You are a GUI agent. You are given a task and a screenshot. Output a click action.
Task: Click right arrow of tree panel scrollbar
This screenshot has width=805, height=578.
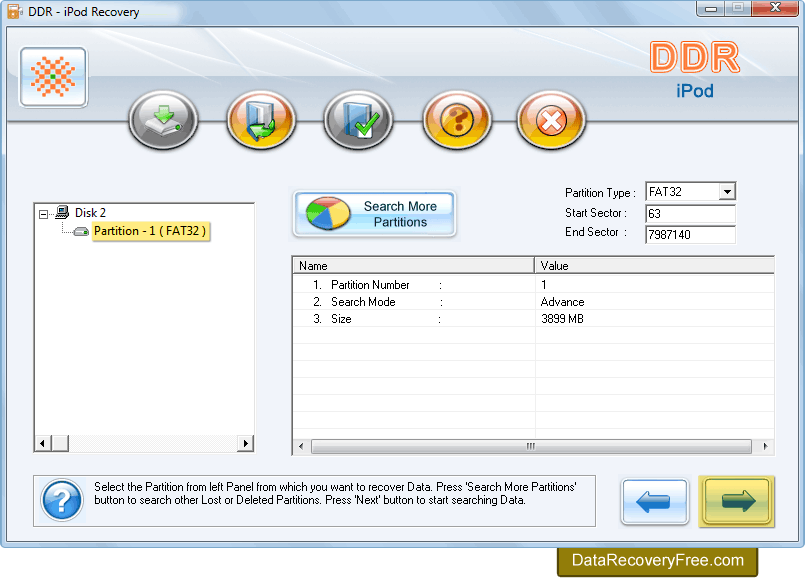(245, 443)
